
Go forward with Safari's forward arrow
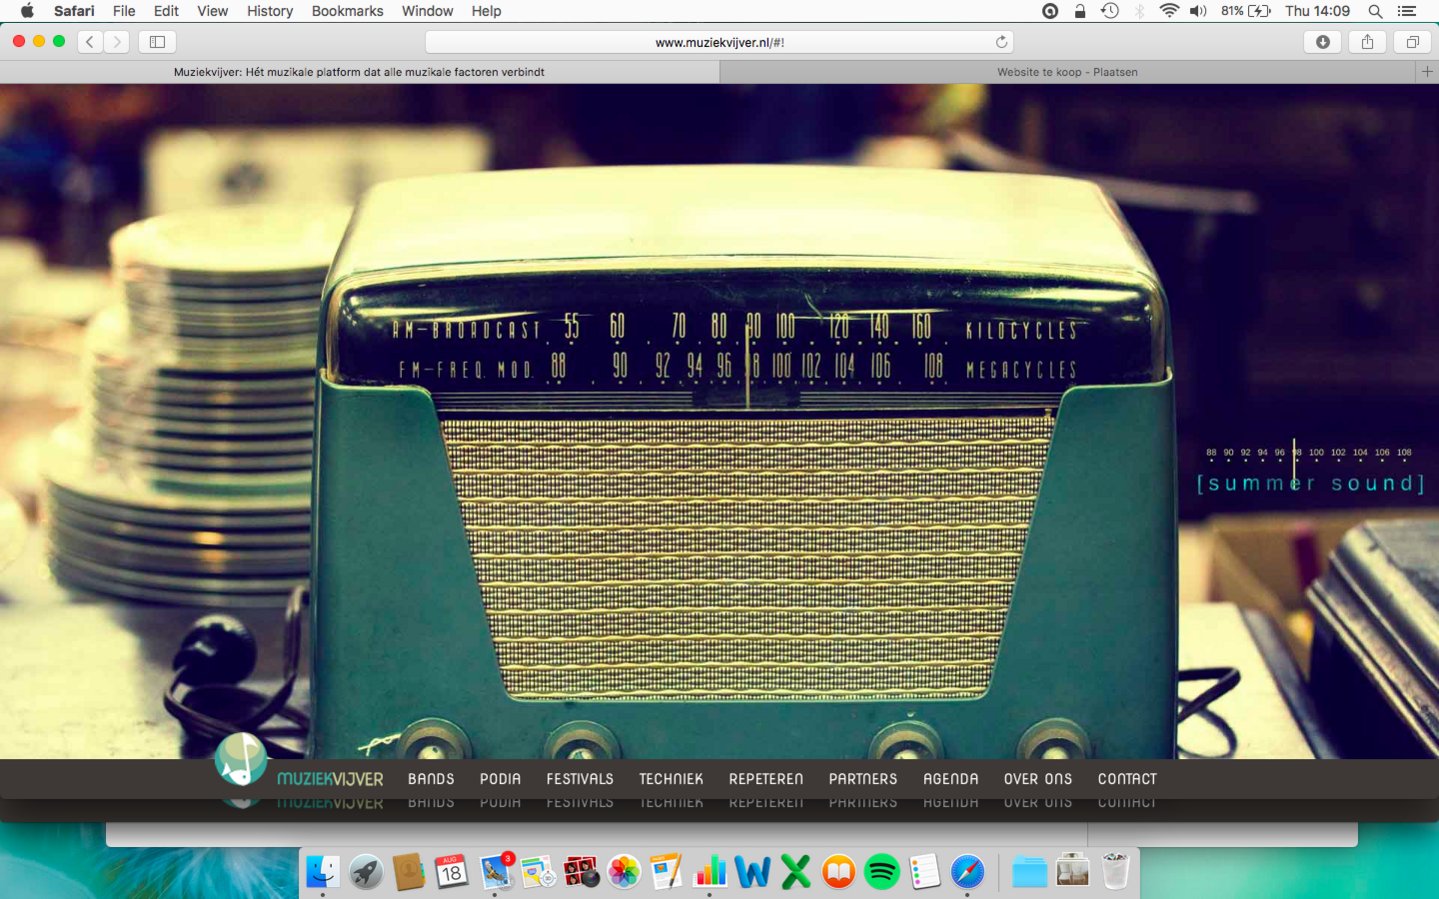click(117, 42)
